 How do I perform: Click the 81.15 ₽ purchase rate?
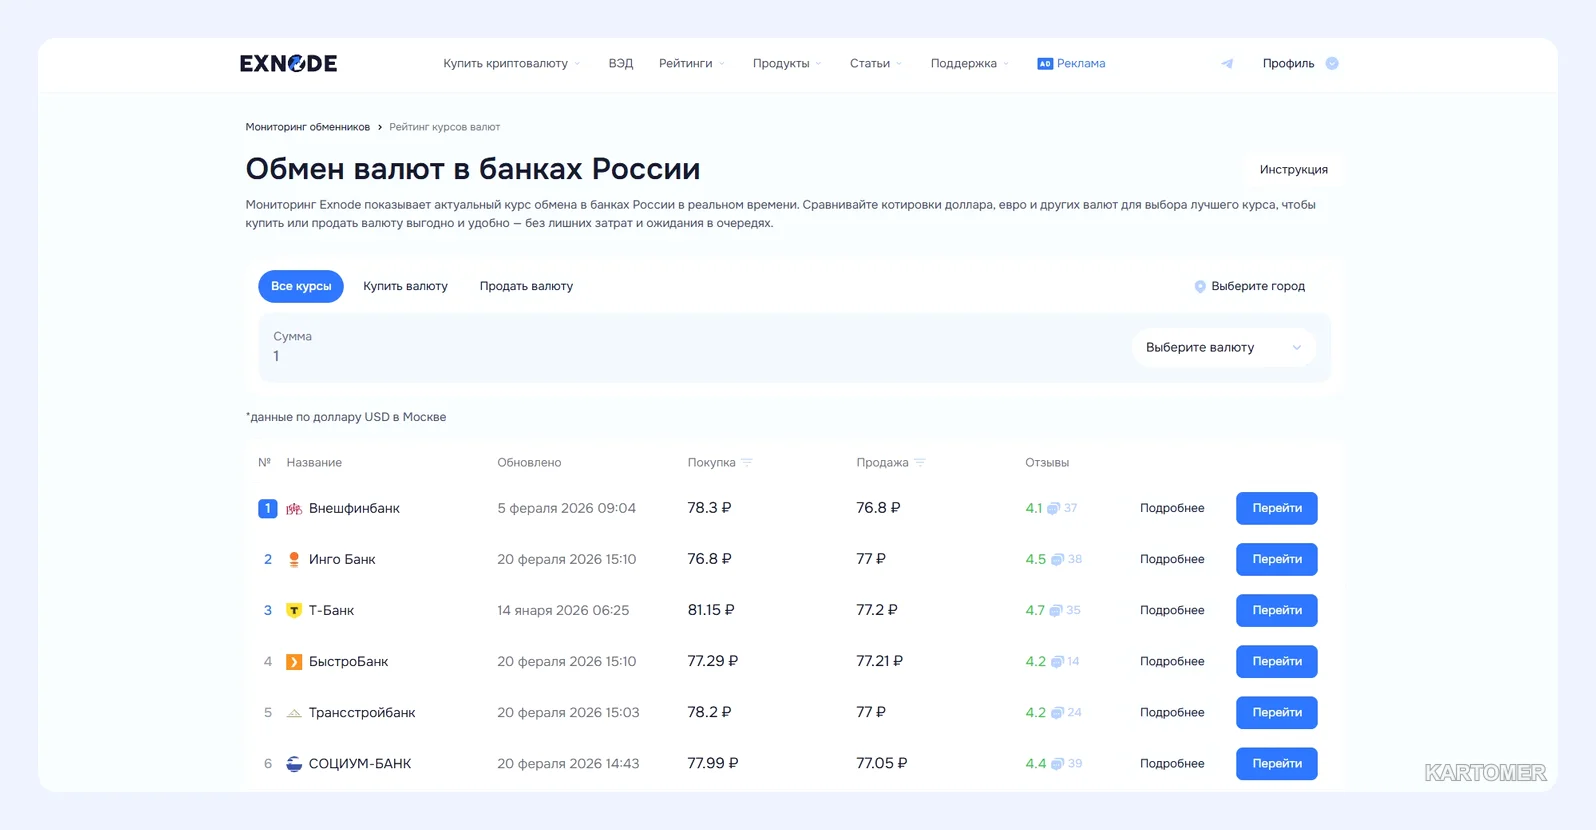[x=711, y=610]
